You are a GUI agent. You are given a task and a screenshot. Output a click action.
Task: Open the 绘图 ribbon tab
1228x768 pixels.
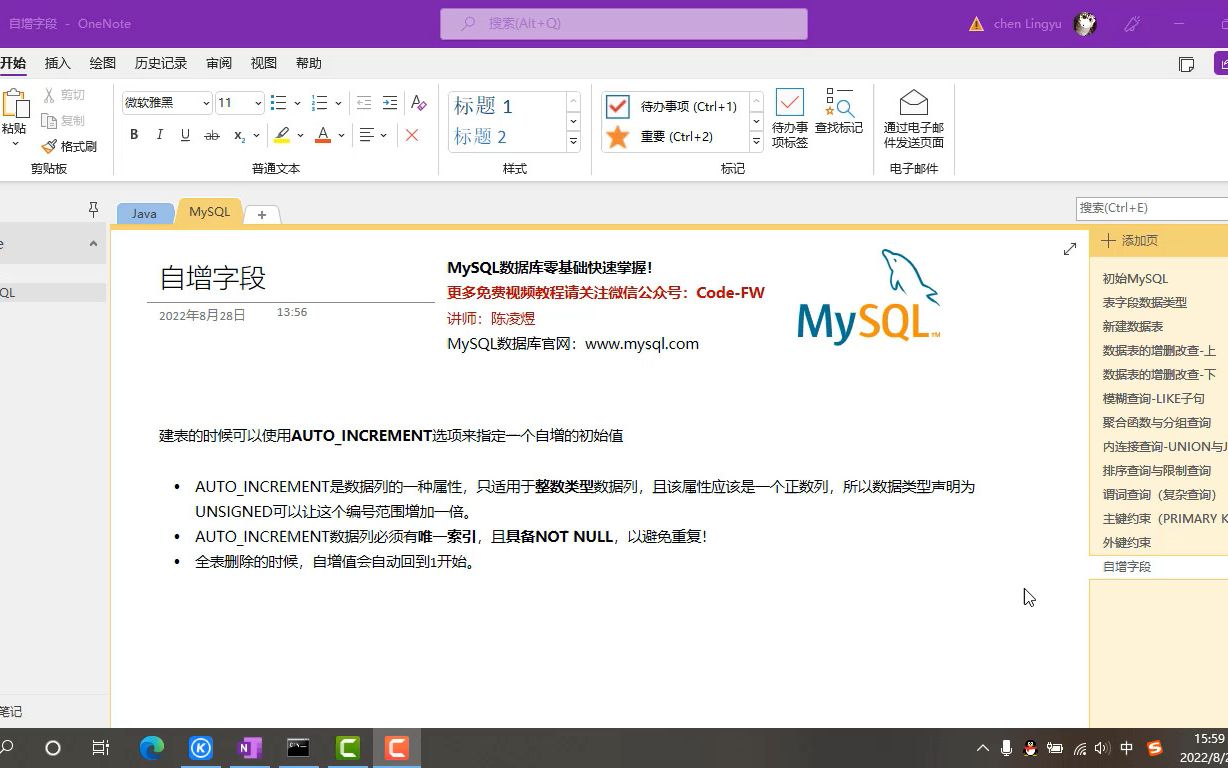click(103, 63)
